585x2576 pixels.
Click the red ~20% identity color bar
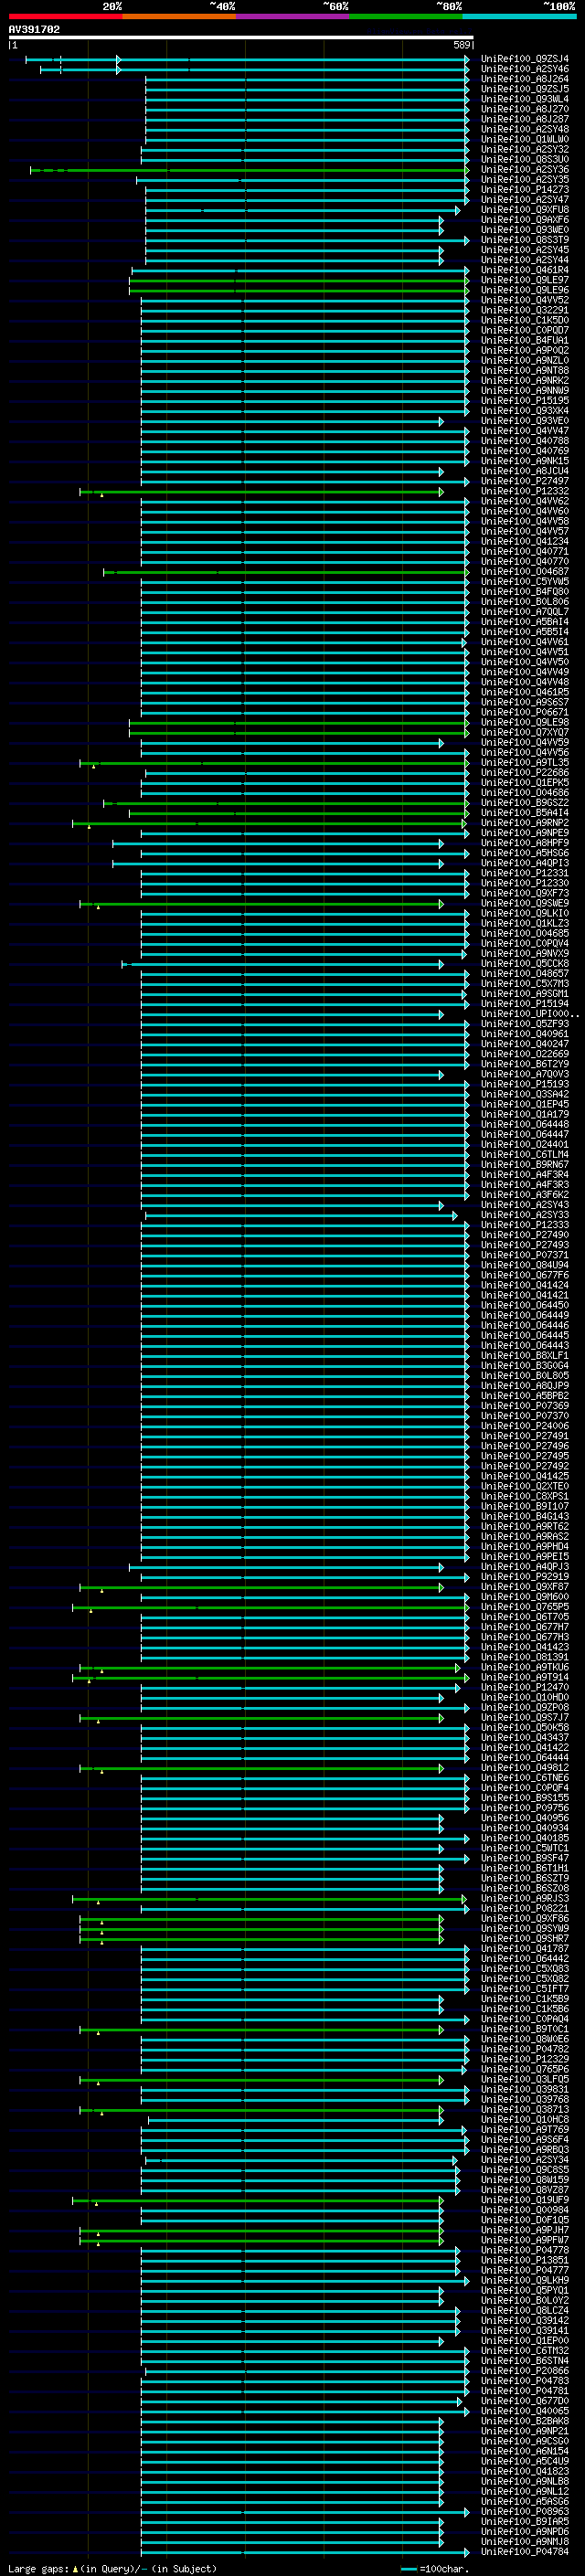coord(65,17)
